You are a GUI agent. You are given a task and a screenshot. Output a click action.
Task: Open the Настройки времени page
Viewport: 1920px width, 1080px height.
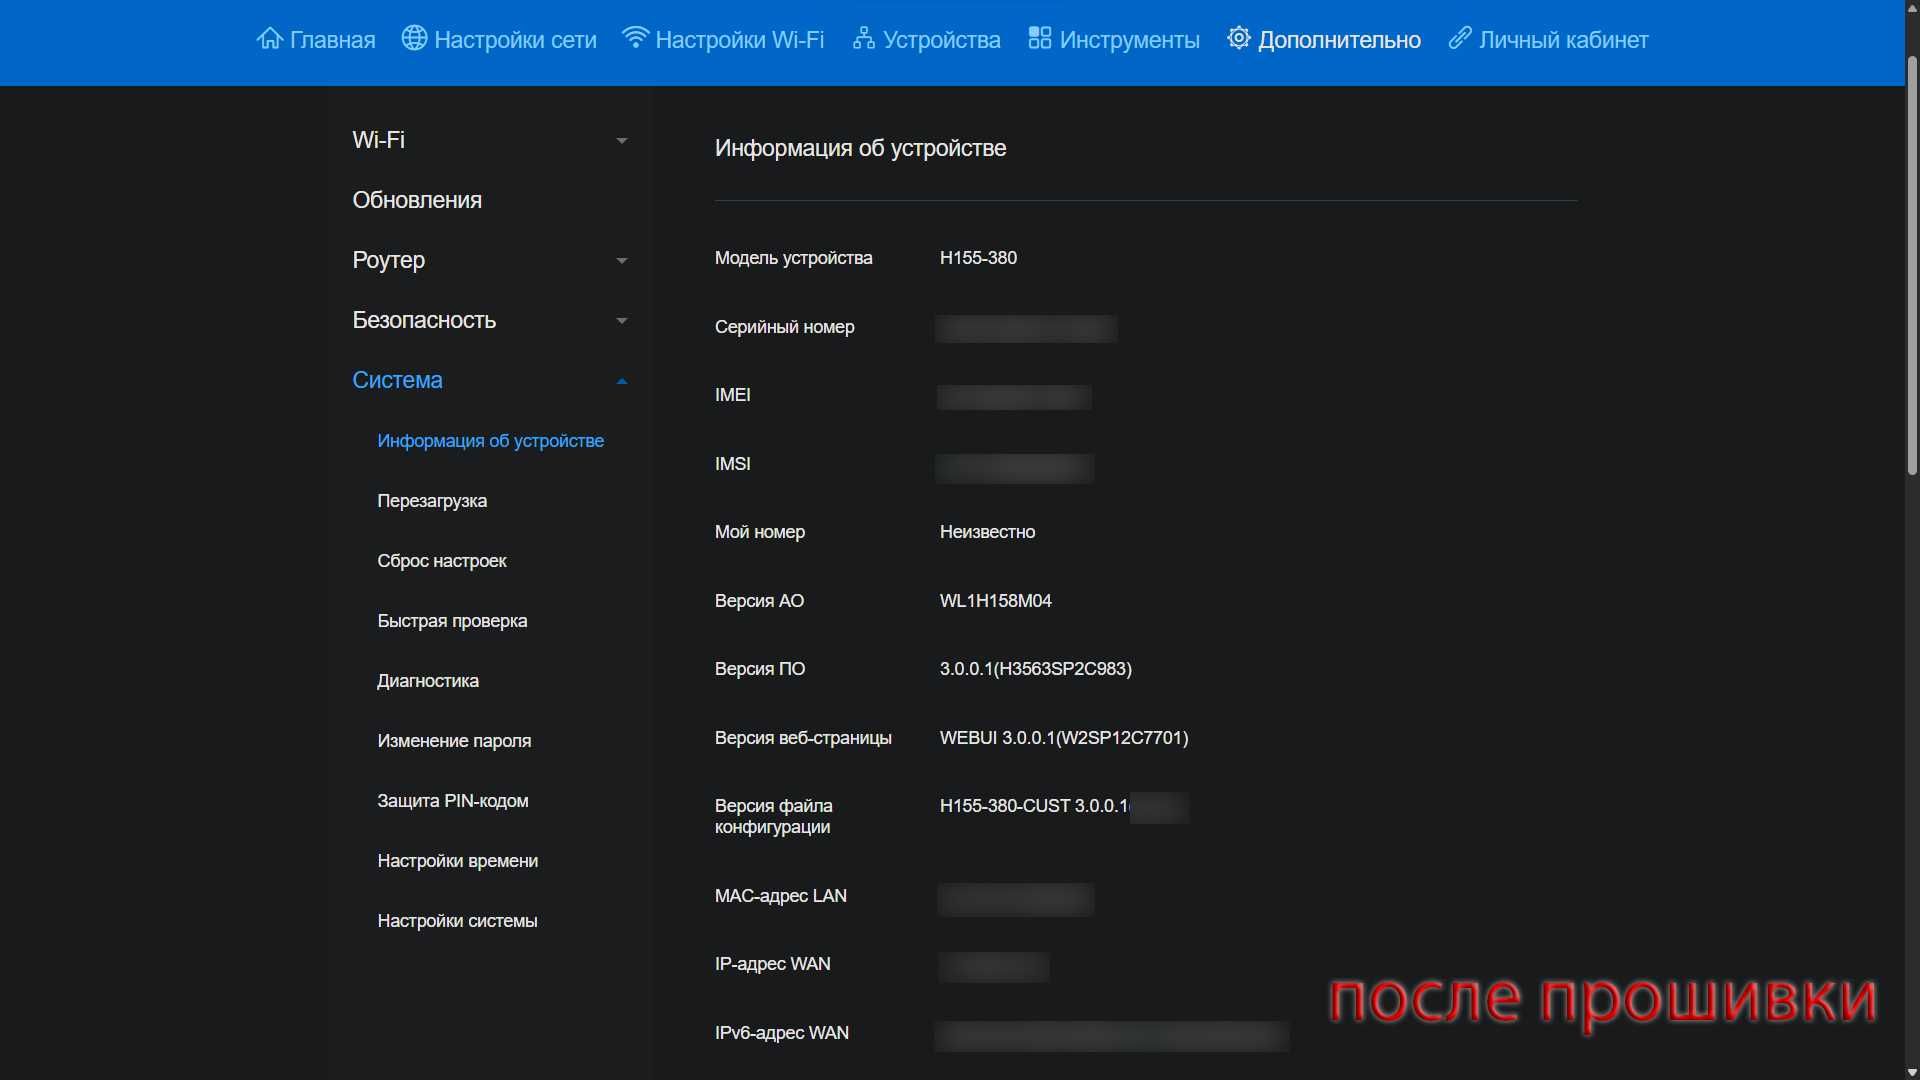tap(458, 861)
